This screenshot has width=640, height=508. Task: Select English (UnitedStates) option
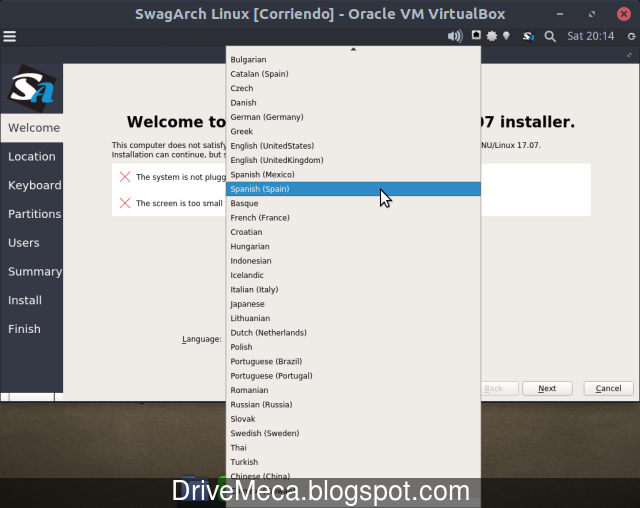click(353, 146)
